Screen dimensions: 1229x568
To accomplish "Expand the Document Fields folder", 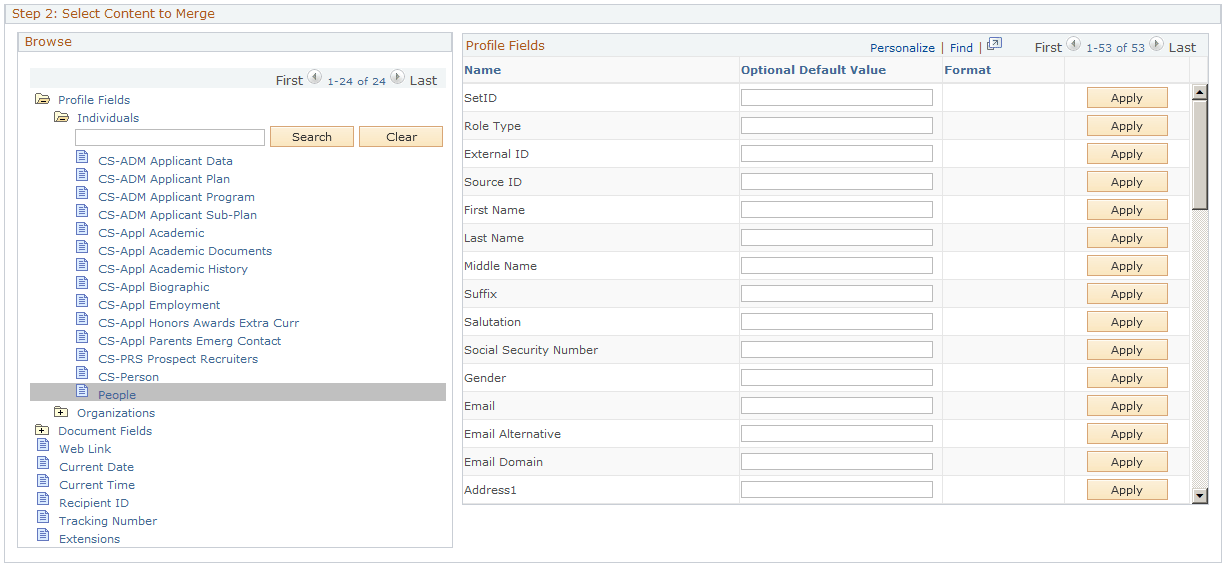I will point(42,430).
